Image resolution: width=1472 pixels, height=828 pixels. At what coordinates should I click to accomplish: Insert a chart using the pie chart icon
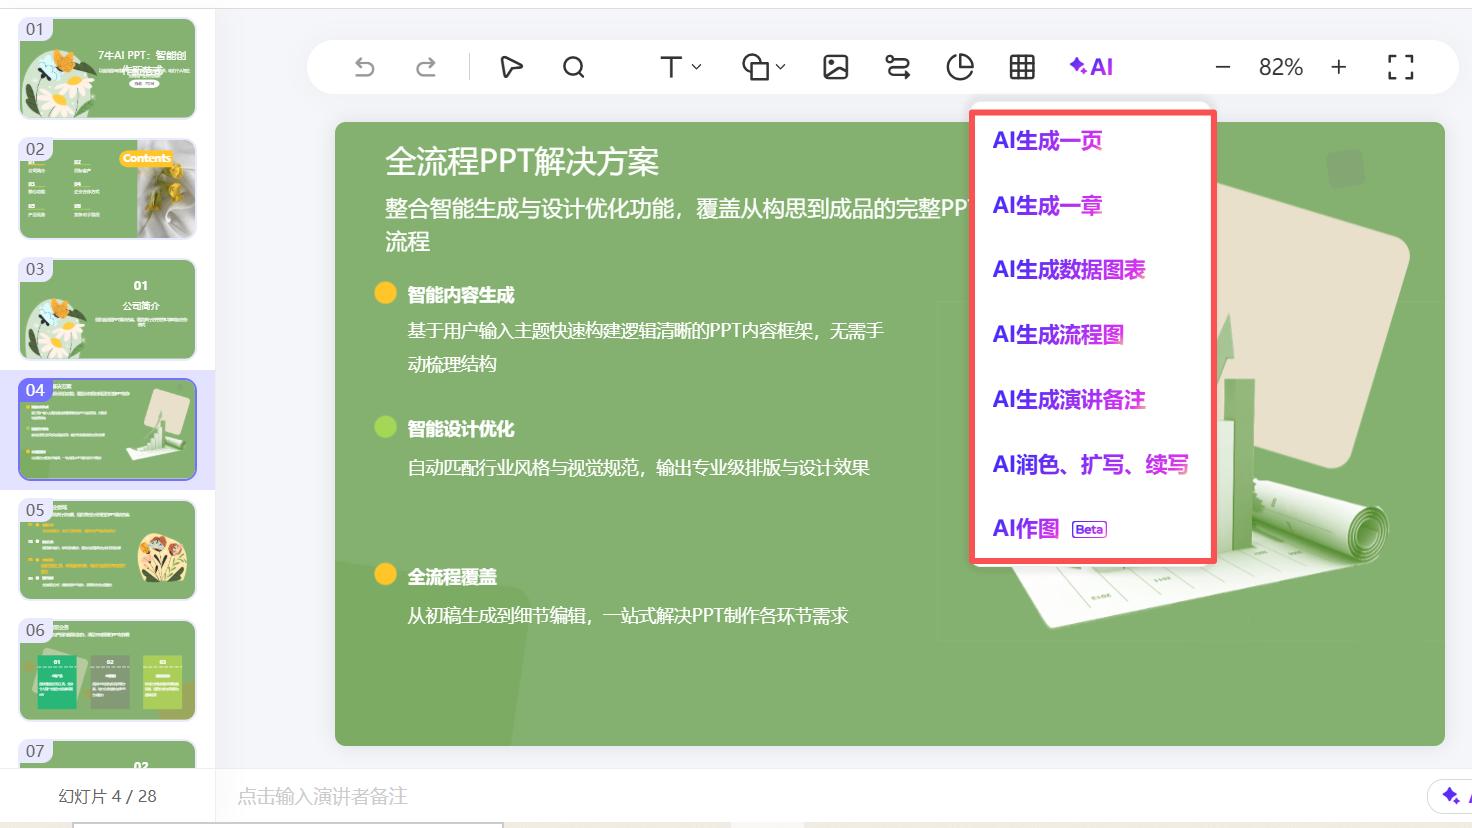tap(960, 67)
